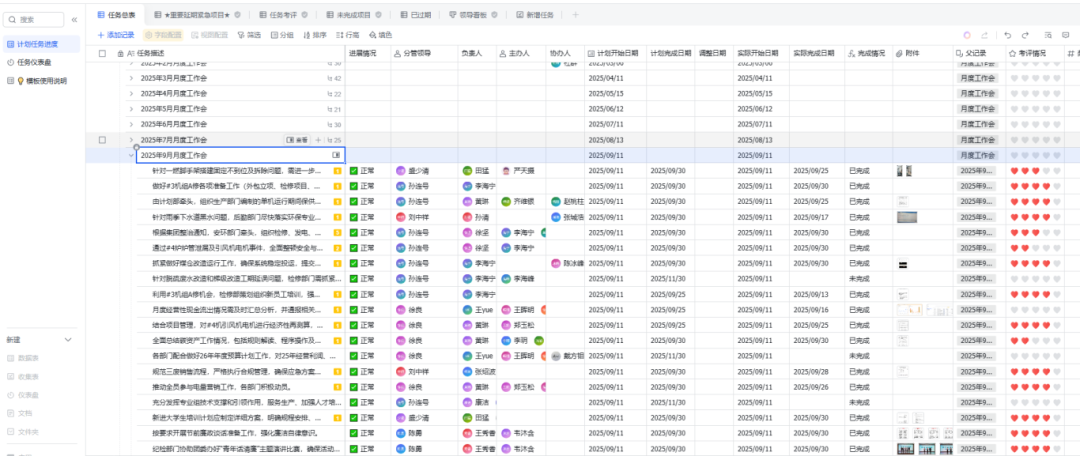Screen dimensions: 1080x456
Task: Open the row height (行高) option
Action: click(x=347, y=35)
